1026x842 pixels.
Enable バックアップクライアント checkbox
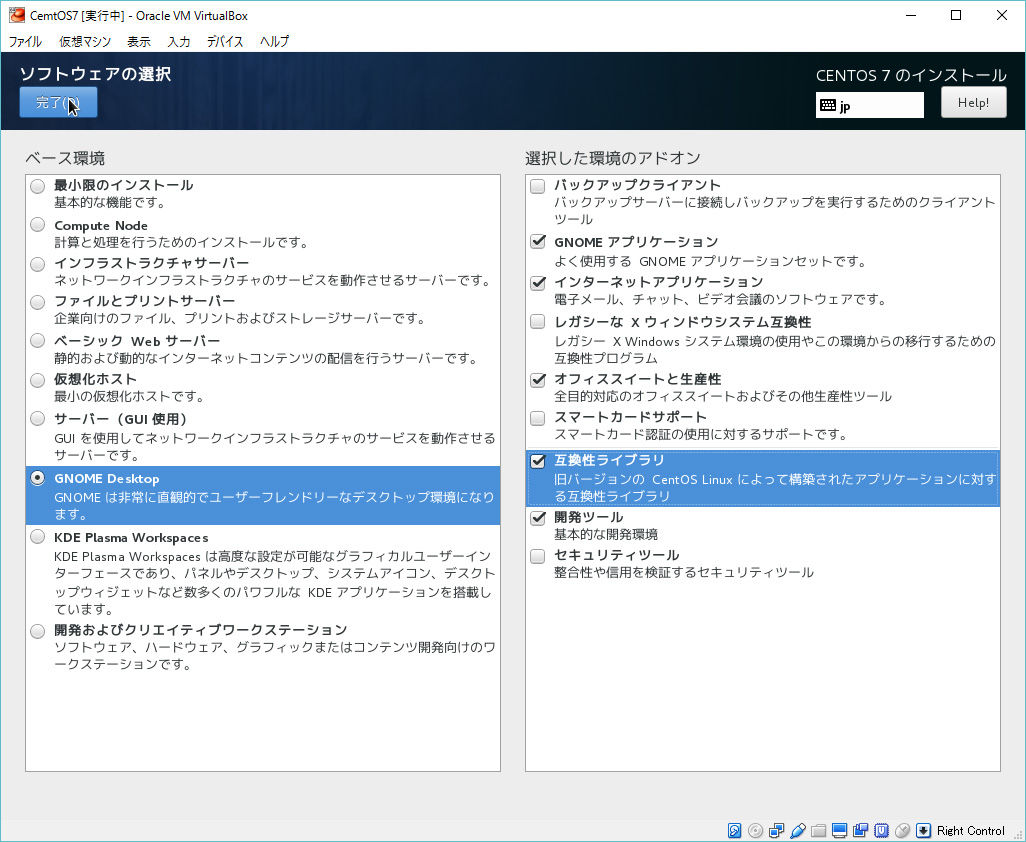[538, 186]
